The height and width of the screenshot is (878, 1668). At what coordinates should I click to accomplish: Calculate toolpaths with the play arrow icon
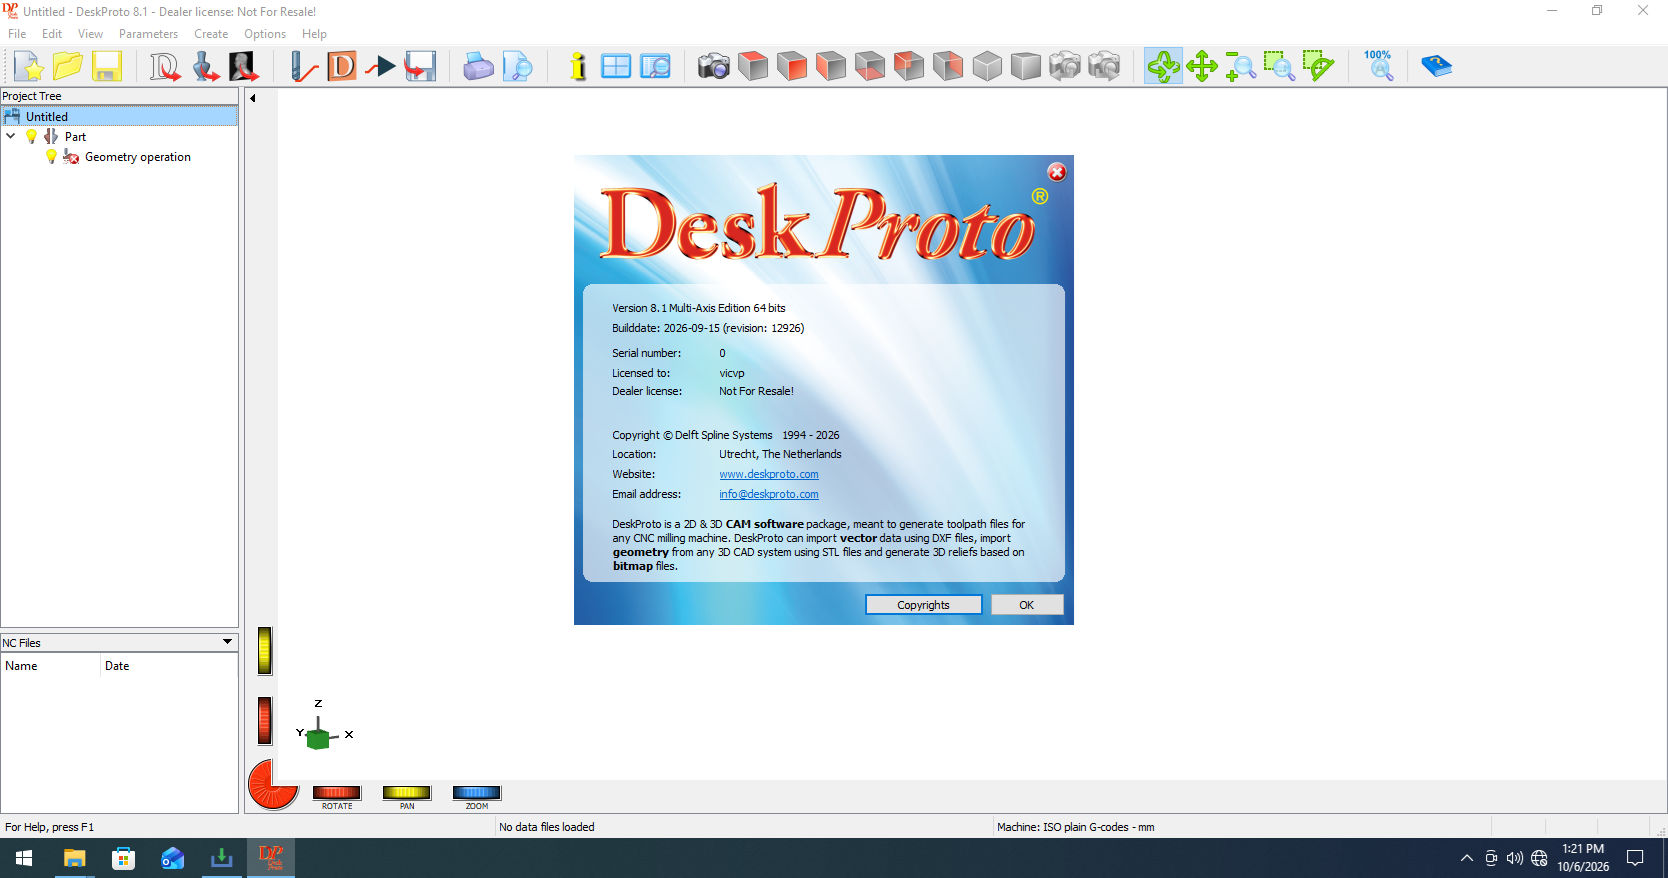click(x=381, y=67)
